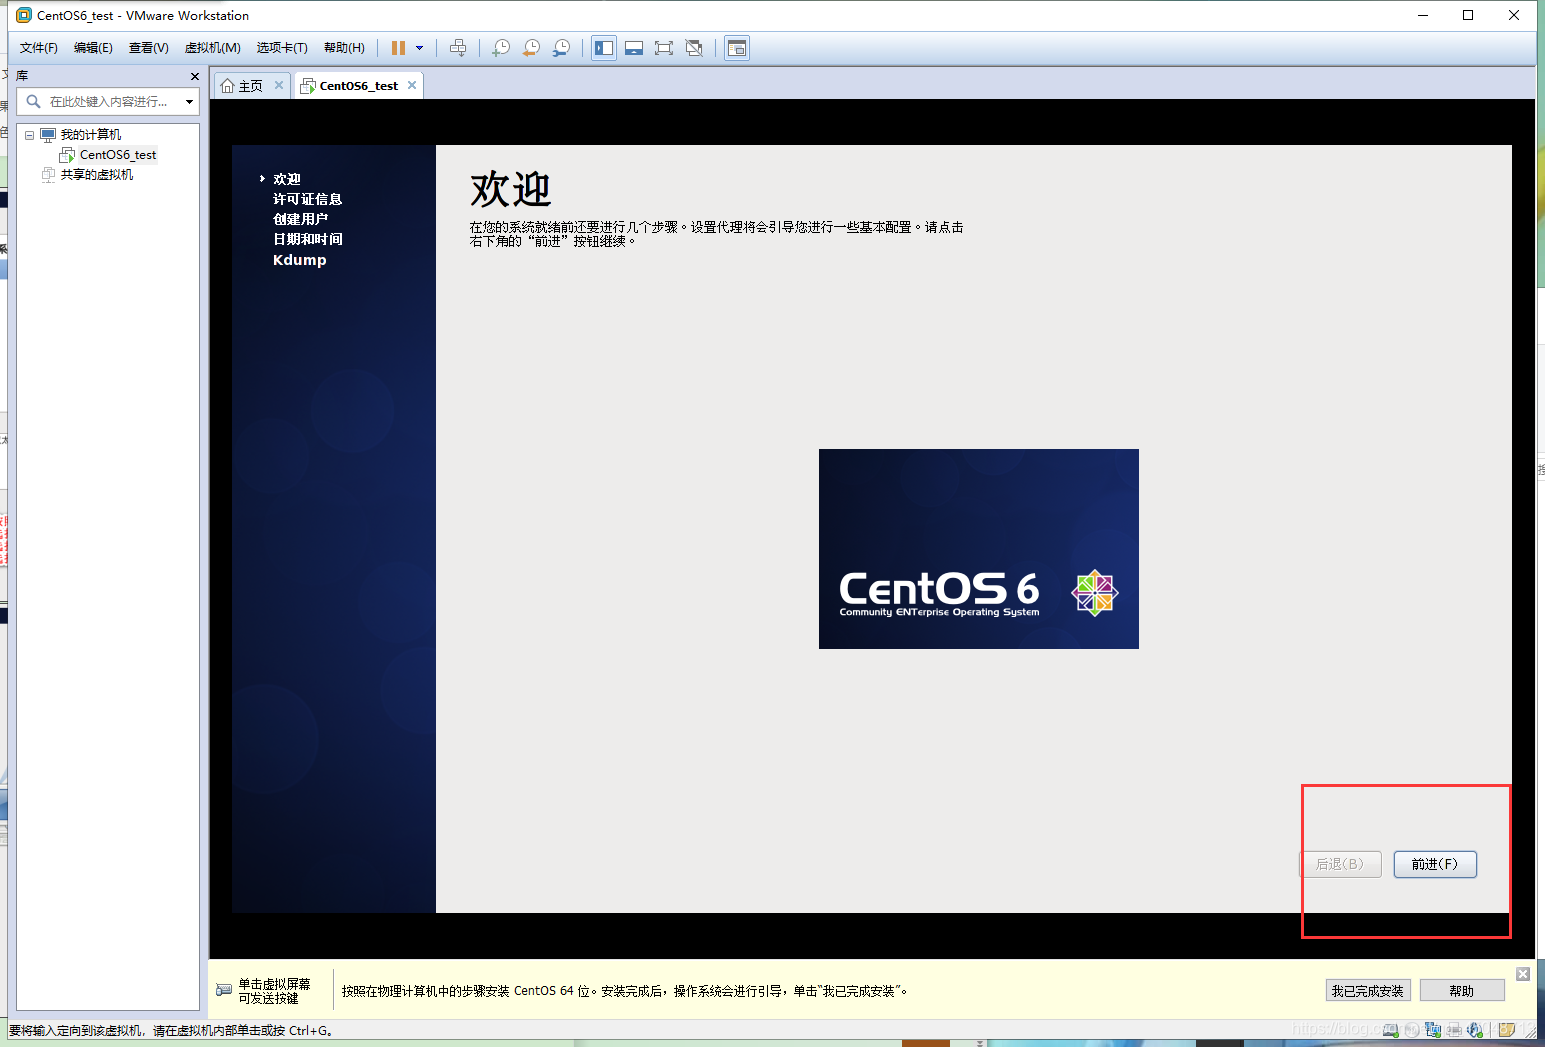
Task: Take a snapshot of the virtual machine
Action: point(500,47)
